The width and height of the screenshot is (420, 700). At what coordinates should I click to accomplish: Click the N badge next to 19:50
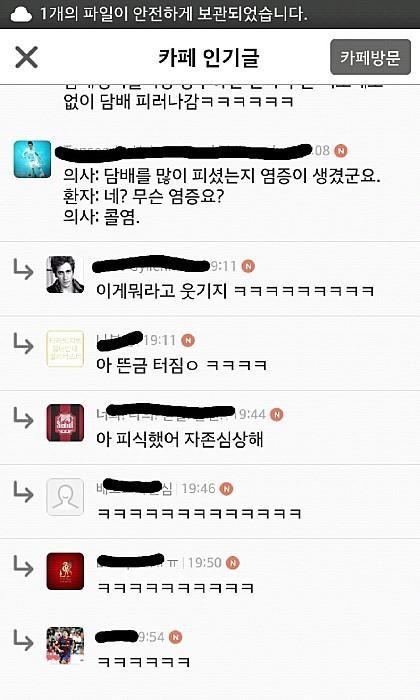[233, 562]
